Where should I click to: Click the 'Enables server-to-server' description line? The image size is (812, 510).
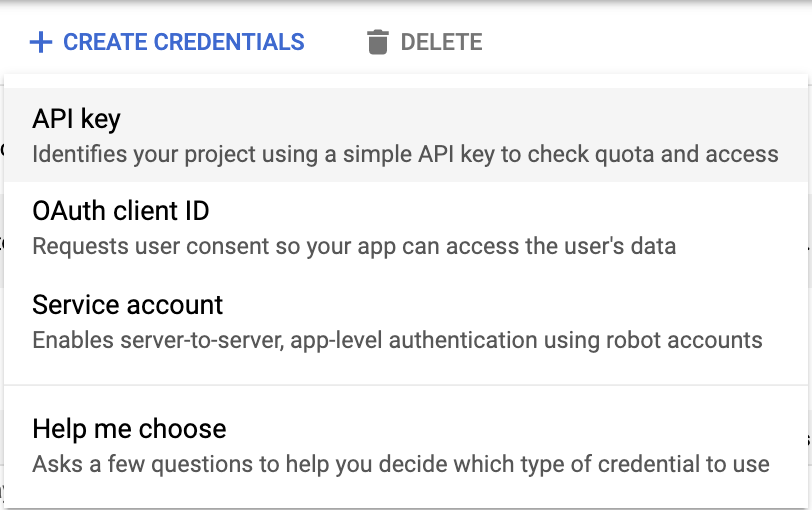click(397, 339)
